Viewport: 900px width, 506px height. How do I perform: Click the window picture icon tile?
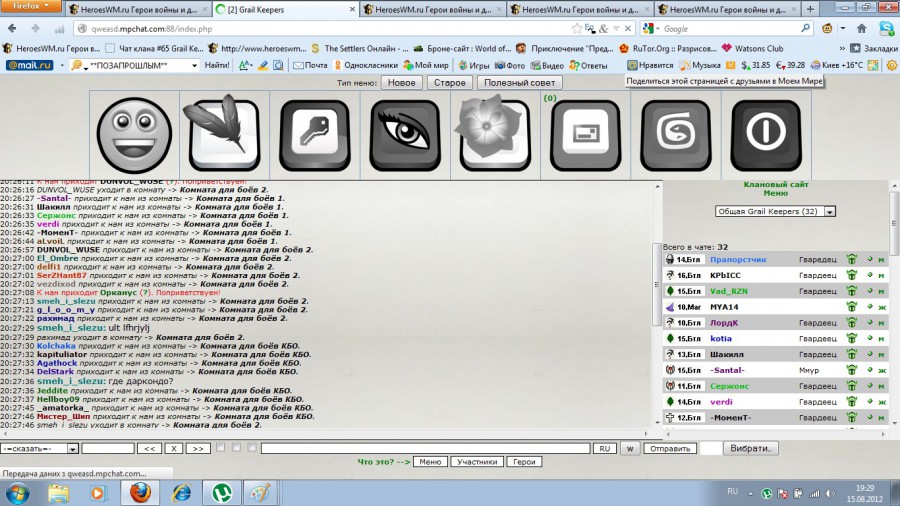point(585,133)
